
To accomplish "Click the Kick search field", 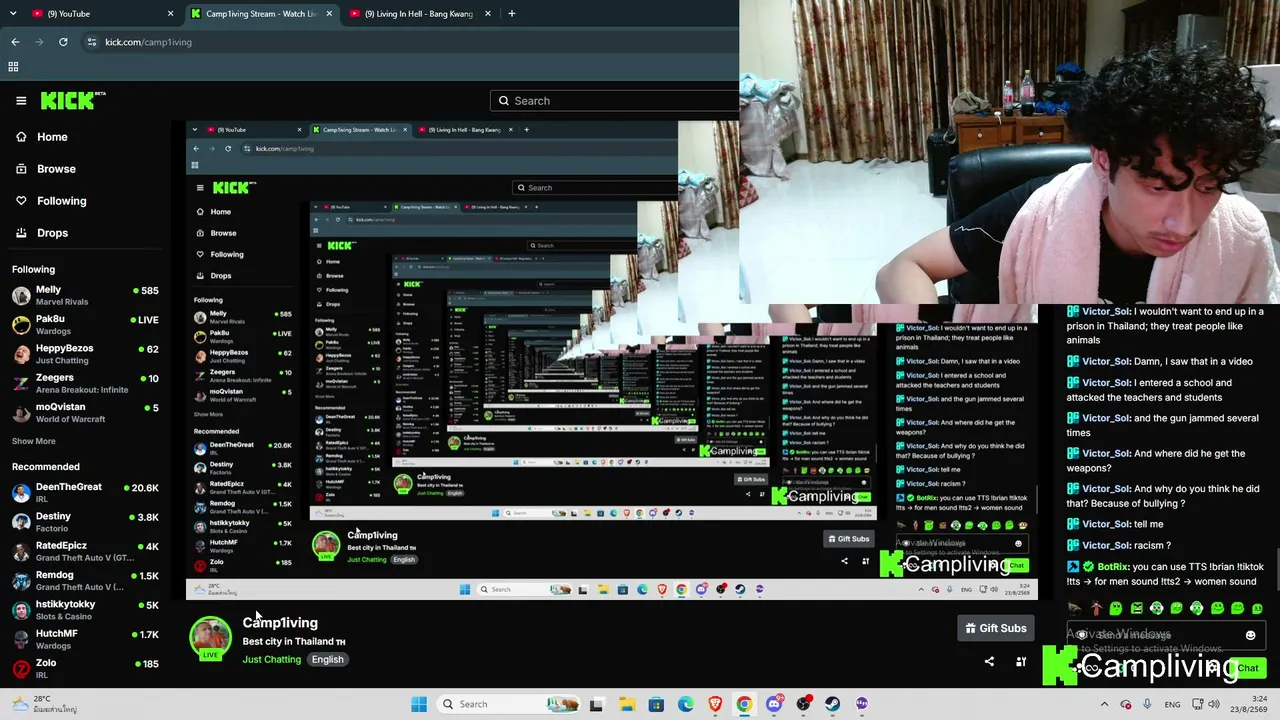I will click(x=614, y=101).
